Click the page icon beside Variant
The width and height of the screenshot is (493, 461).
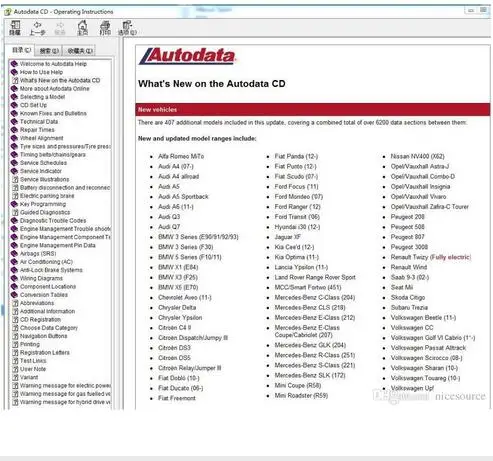[15, 377]
